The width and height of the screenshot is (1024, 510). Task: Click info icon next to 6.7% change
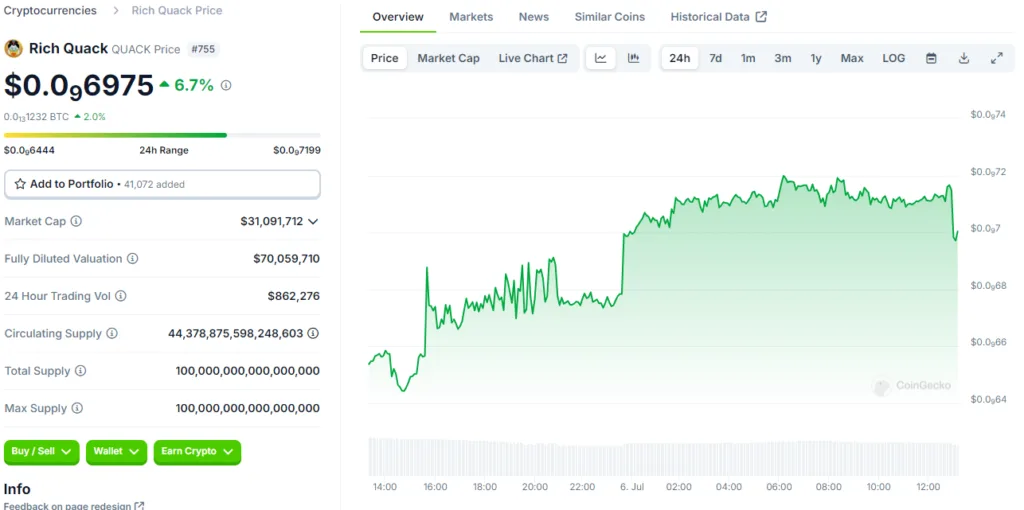pos(226,85)
